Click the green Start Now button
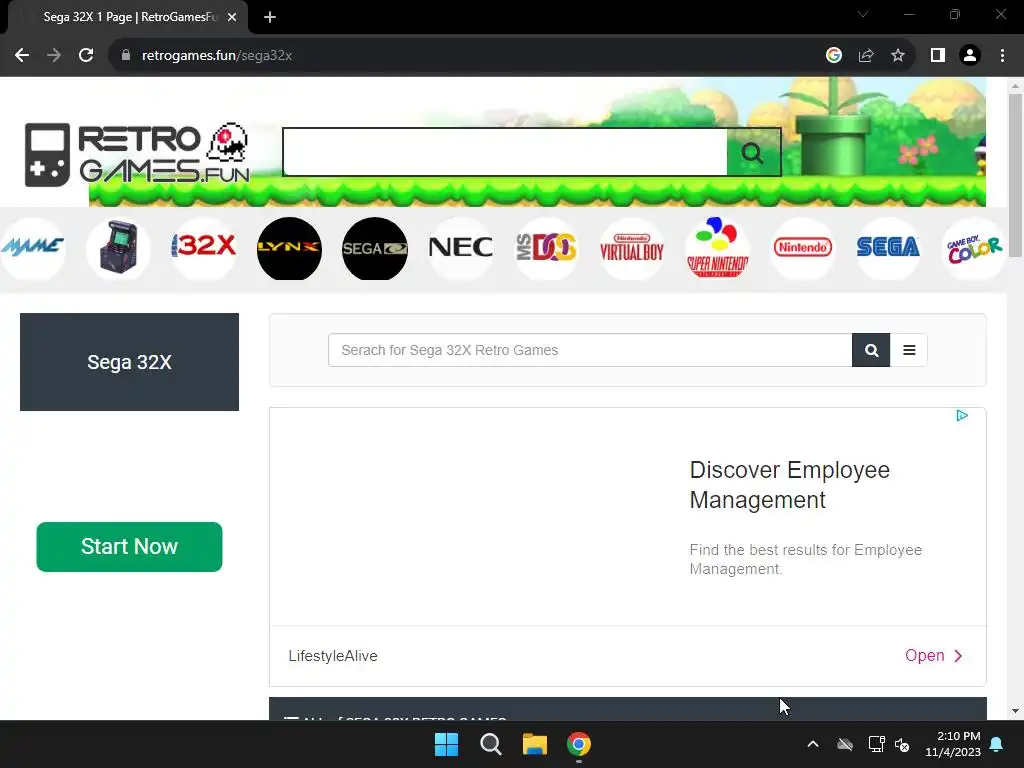Image resolution: width=1024 pixels, height=768 pixels. click(x=129, y=547)
